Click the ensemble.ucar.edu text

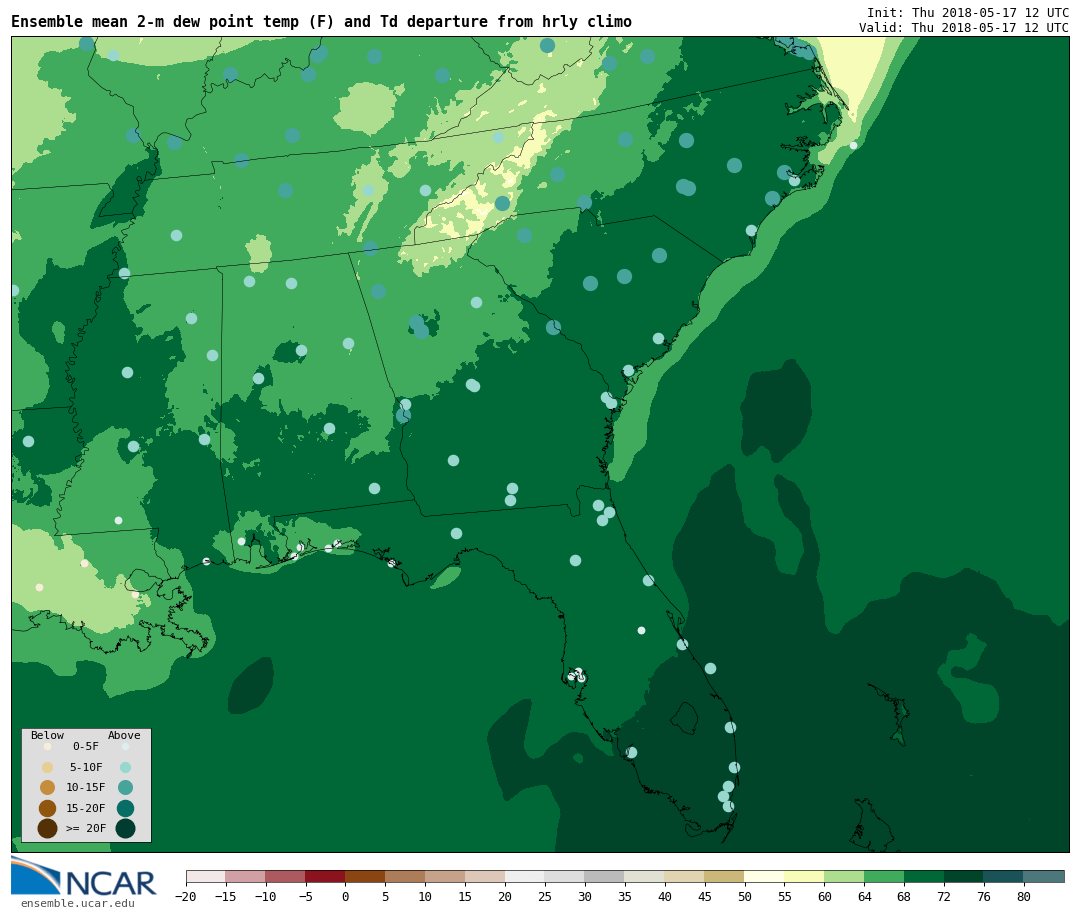(78, 903)
